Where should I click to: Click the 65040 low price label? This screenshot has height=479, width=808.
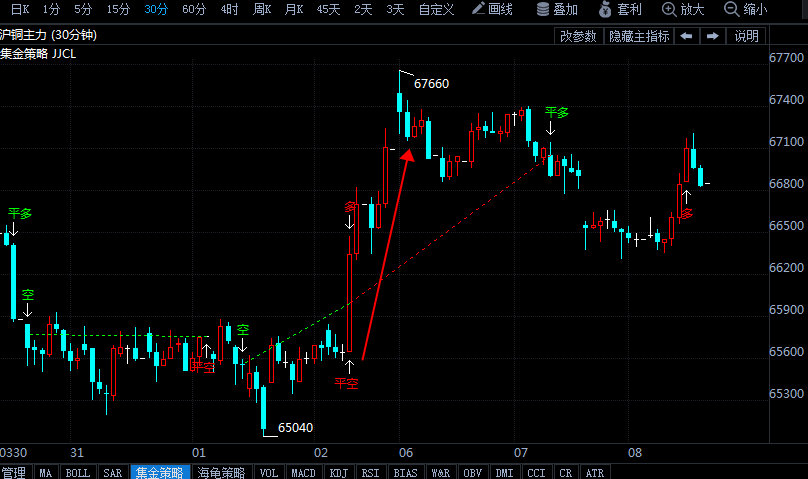point(295,427)
